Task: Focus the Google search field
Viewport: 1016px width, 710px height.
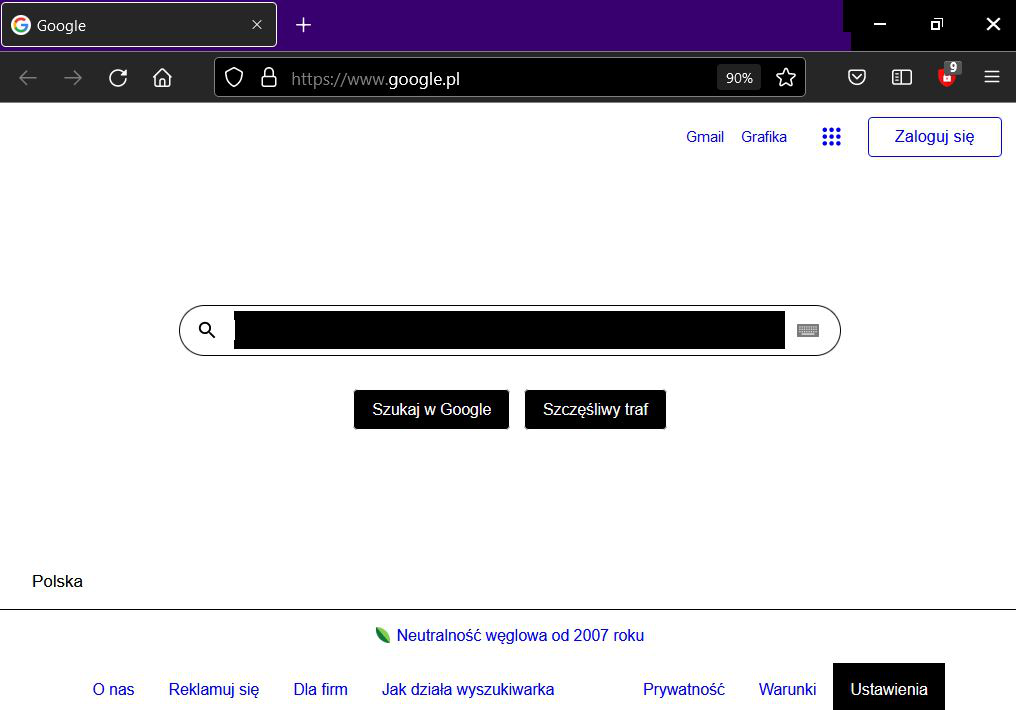Action: (509, 330)
